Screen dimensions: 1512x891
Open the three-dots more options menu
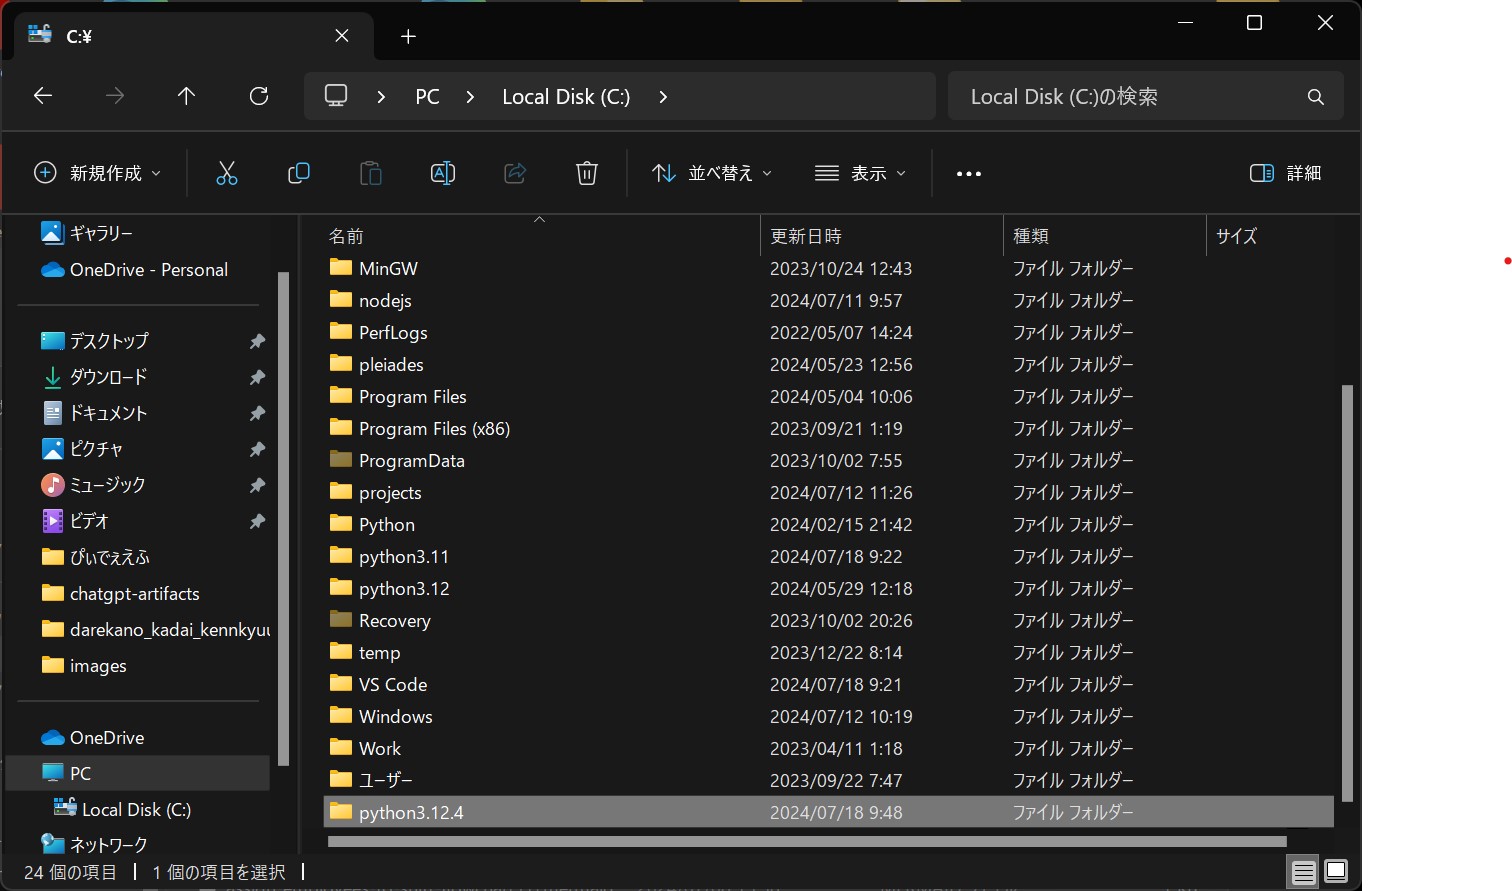[969, 174]
